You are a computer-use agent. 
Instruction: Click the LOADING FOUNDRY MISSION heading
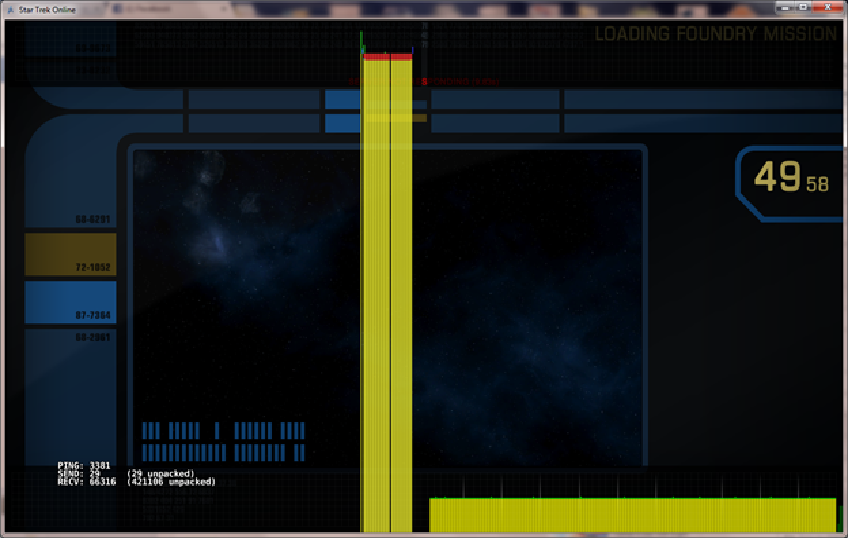click(716, 34)
